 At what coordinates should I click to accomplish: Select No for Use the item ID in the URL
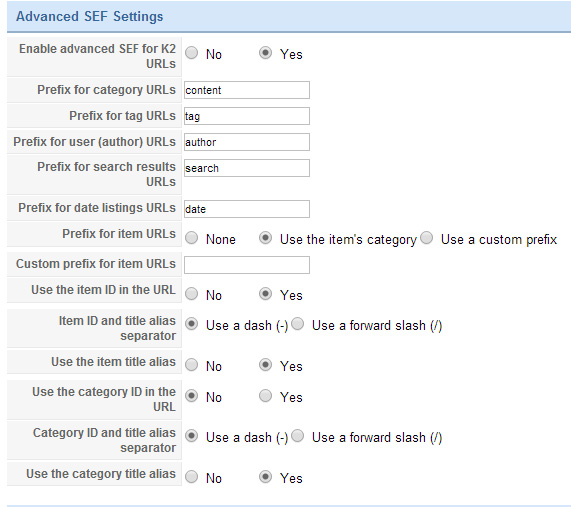pos(192,294)
